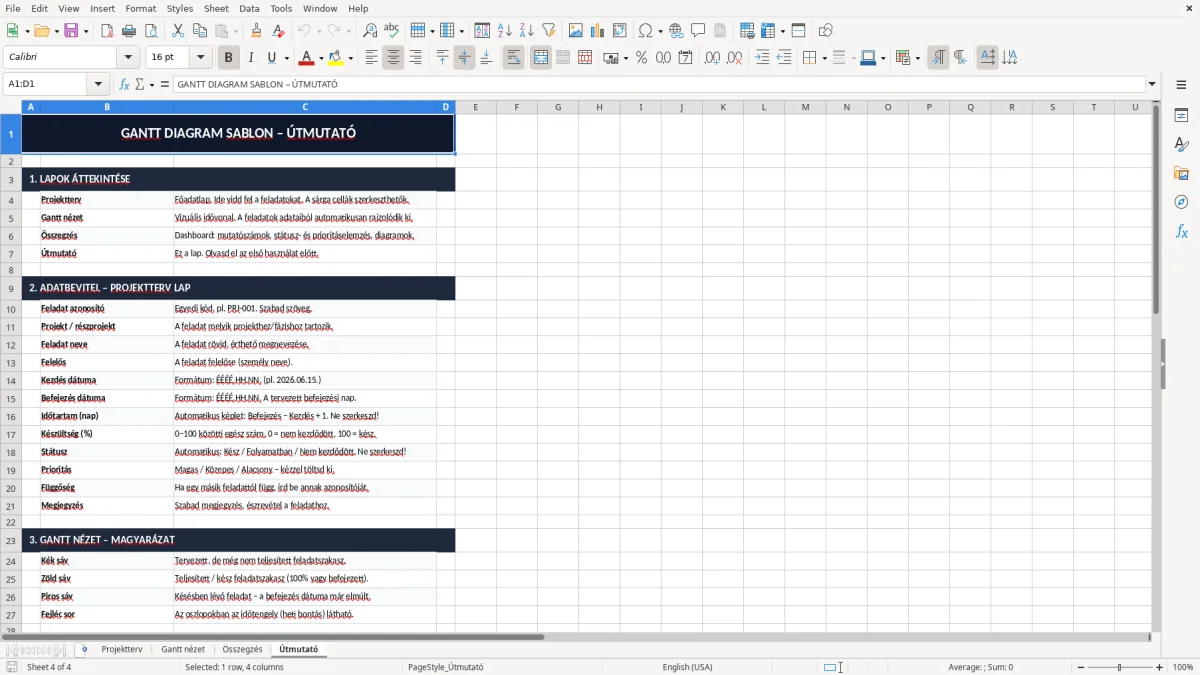
Task: Apply the red font color swatch
Action: pyautogui.click(x=307, y=58)
